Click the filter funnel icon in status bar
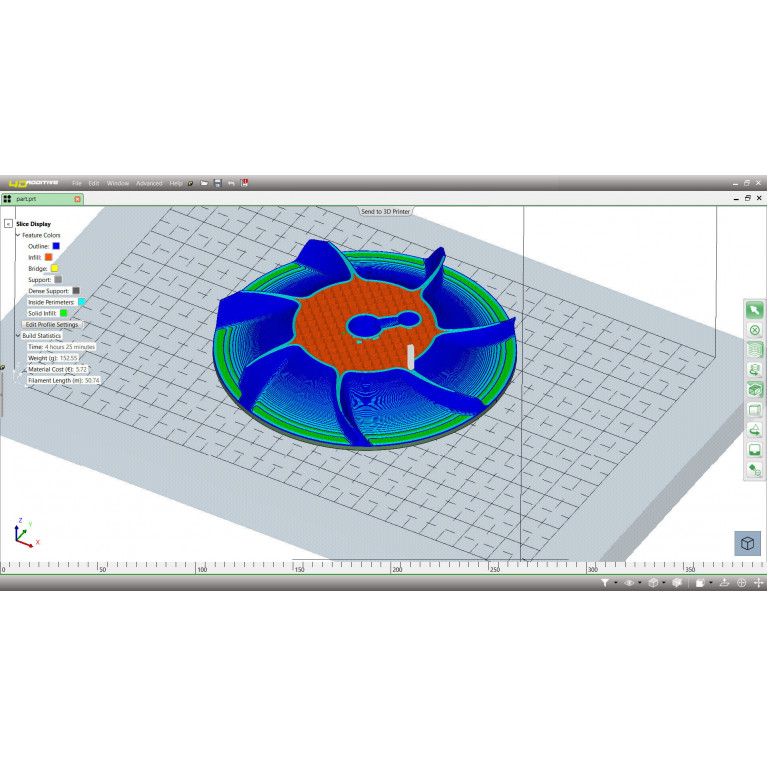Screen dimensions: 767x767 (x=605, y=582)
